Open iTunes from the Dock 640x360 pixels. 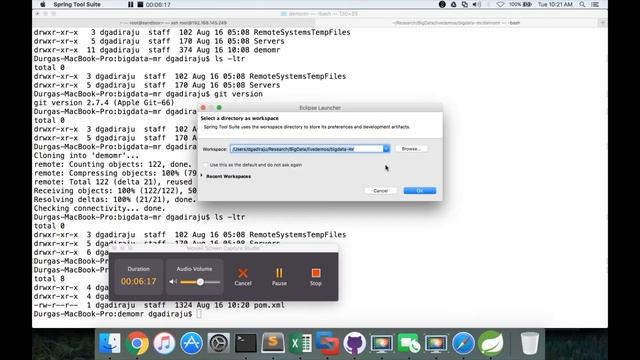click(164, 343)
